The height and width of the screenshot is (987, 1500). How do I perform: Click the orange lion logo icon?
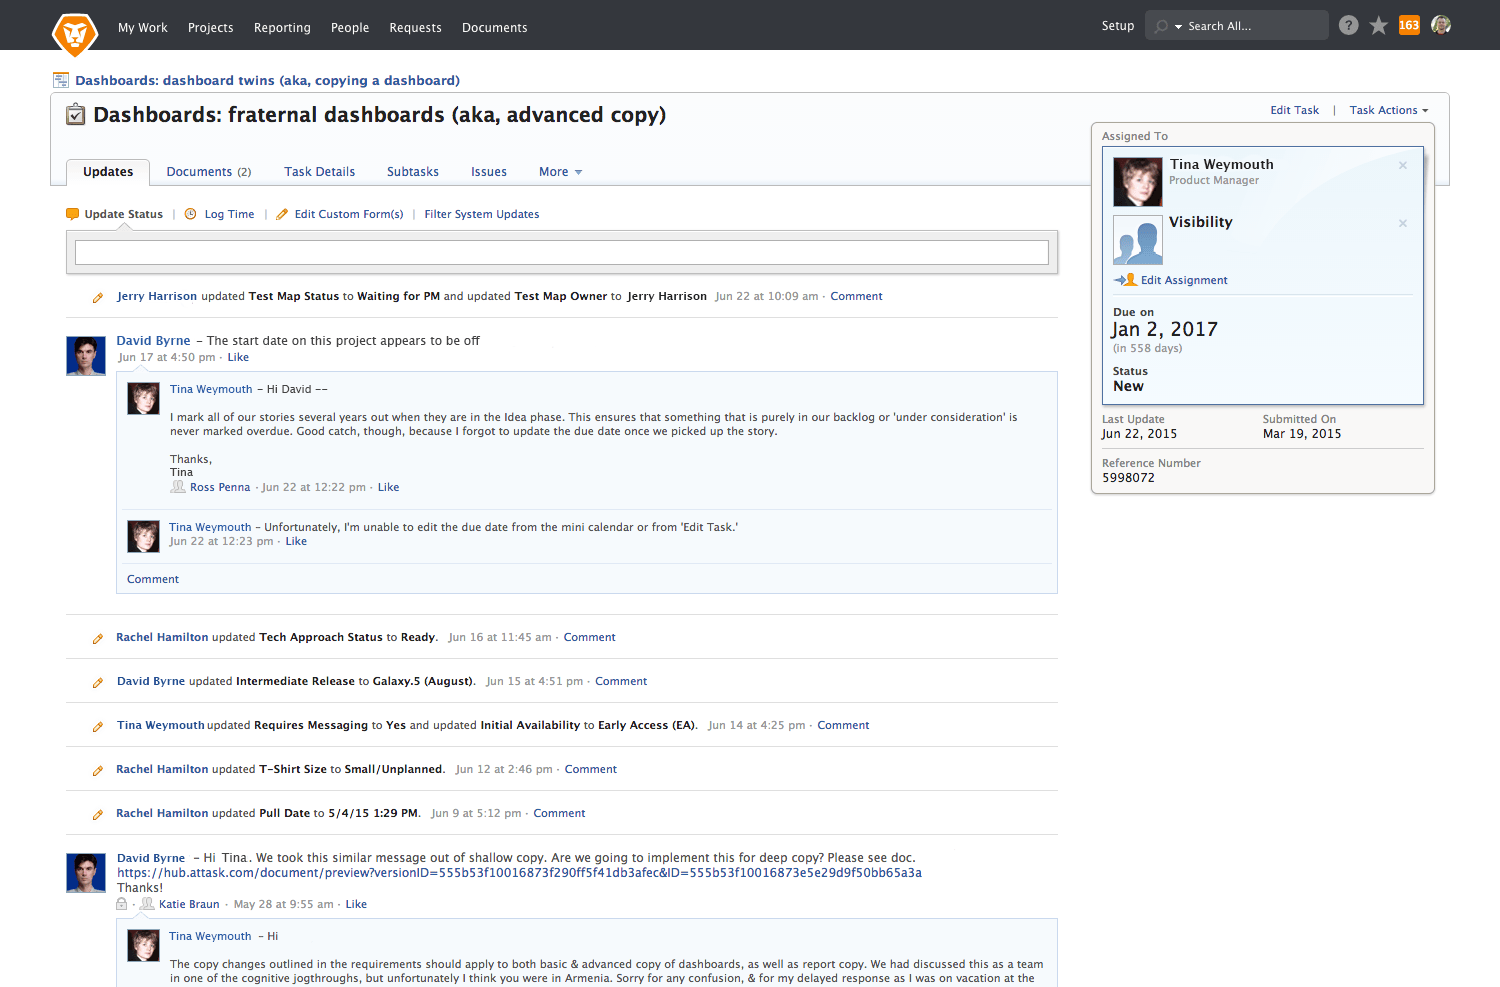(75, 34)
